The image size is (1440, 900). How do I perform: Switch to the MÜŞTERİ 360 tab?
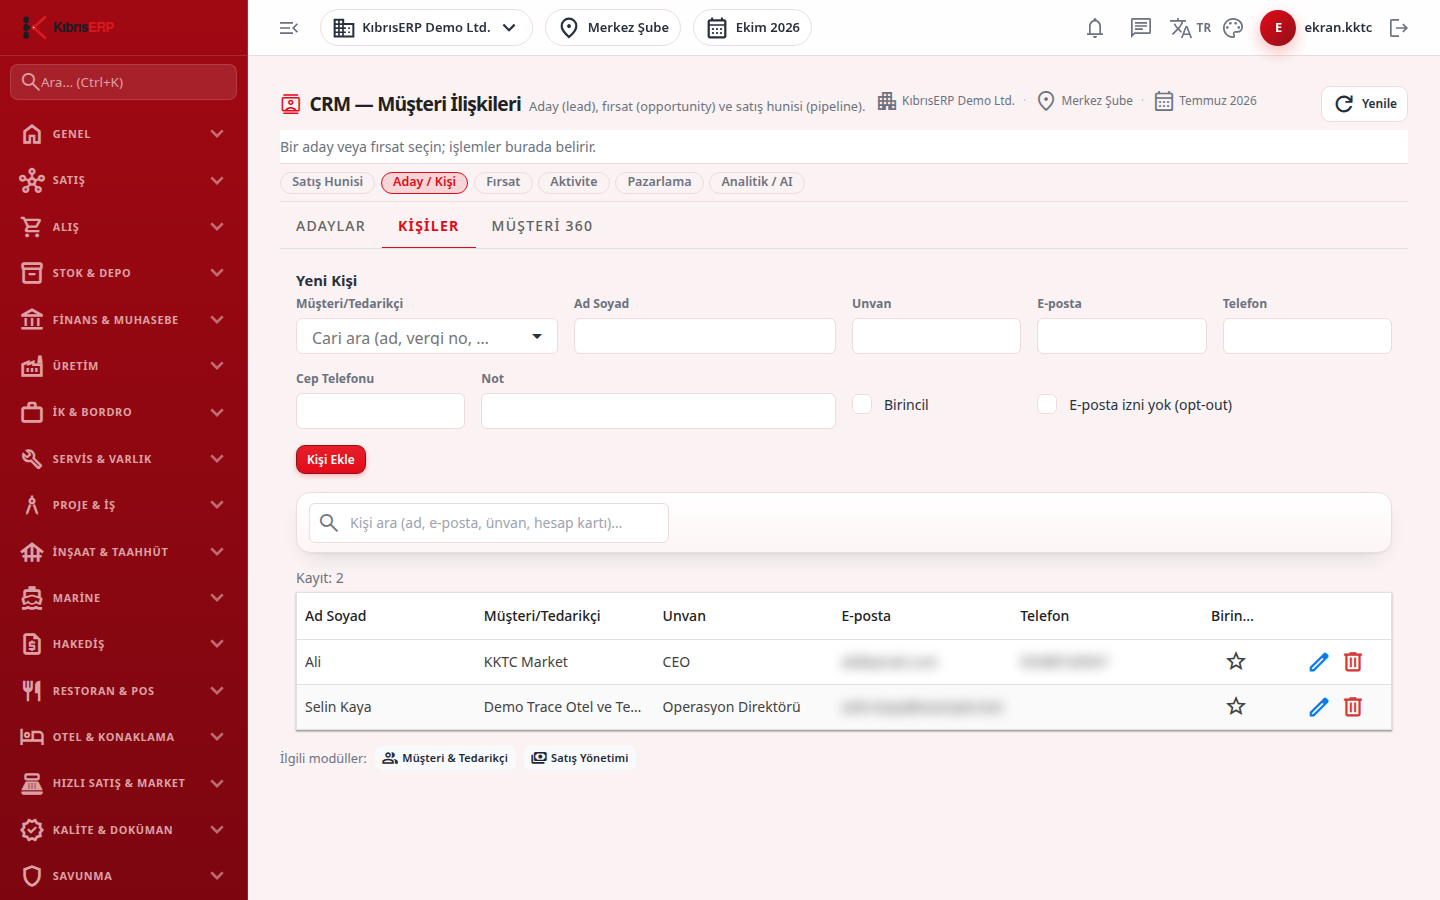[x=542, y=226]
